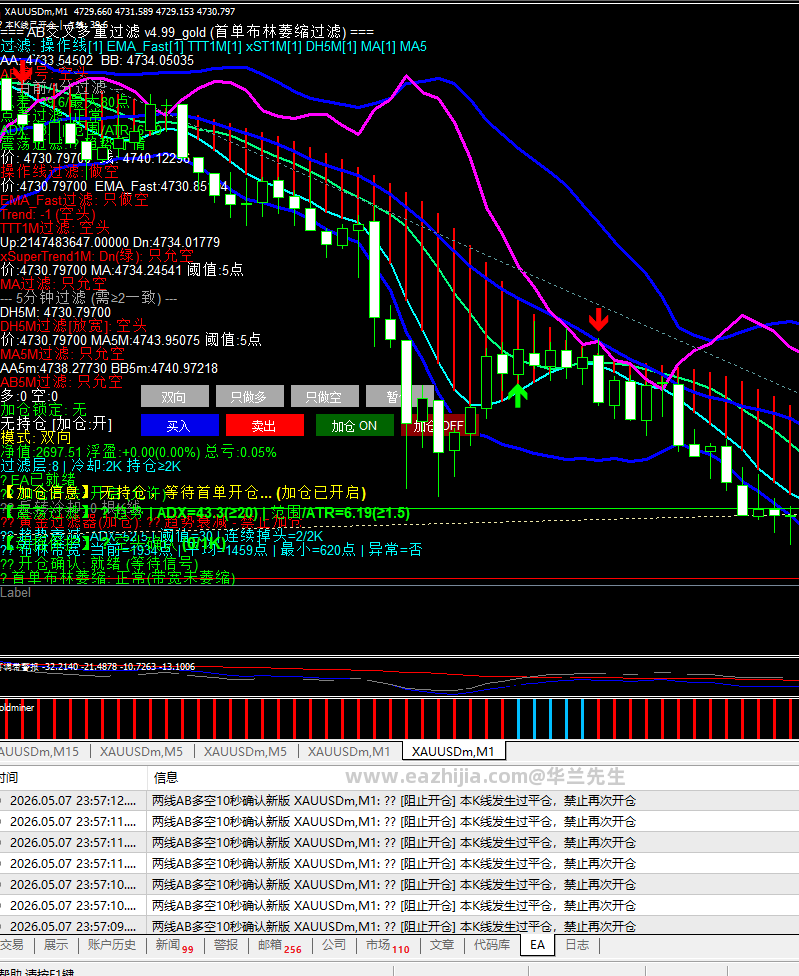Open the 市场 market tab
The width and height of the screenshot is (799, 976).
coord(387,945)
